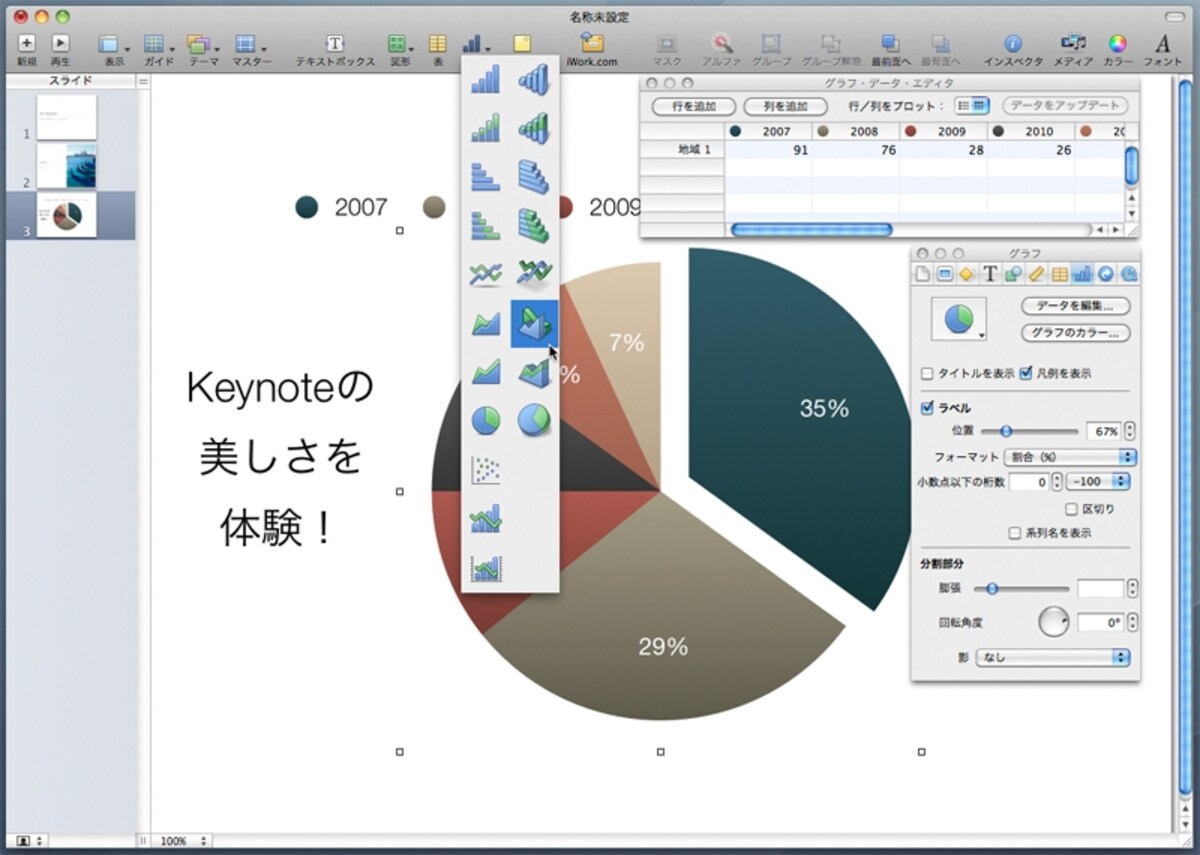This screenshot has height=855, width=1200.
Task: Choose the mixed column-line chart type
Action: coord(486,518)
